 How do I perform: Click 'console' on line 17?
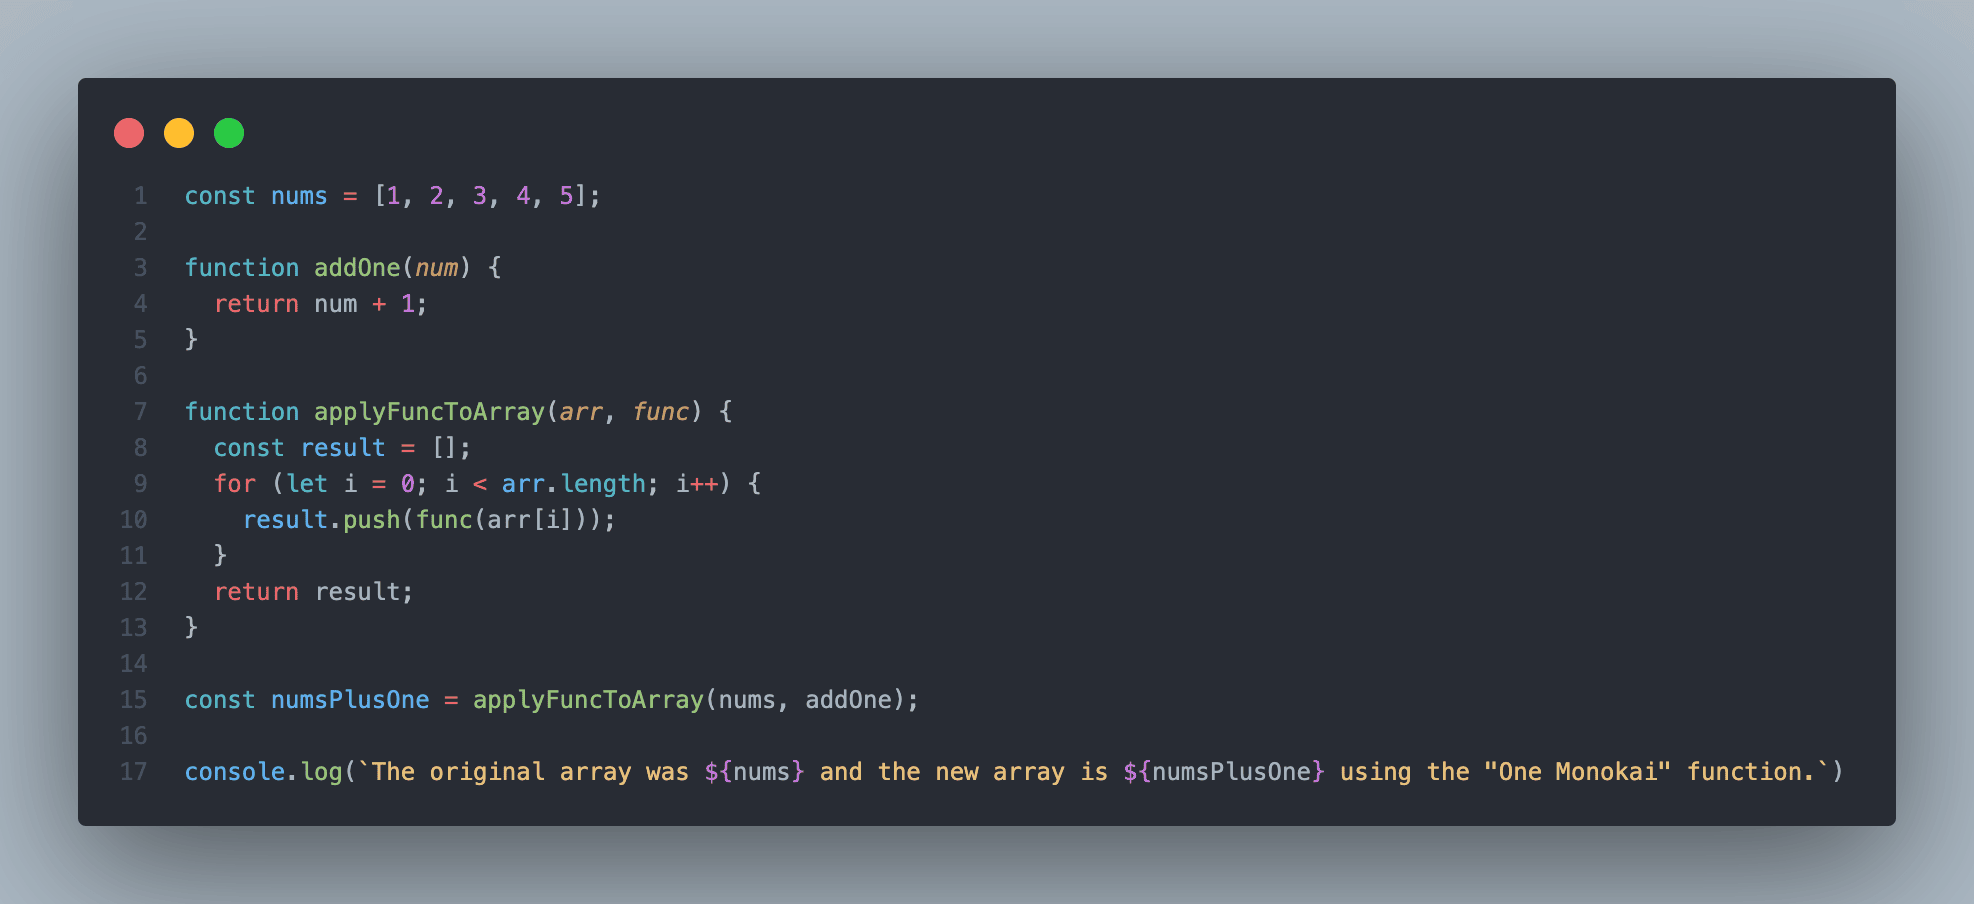tap(235, 772)
